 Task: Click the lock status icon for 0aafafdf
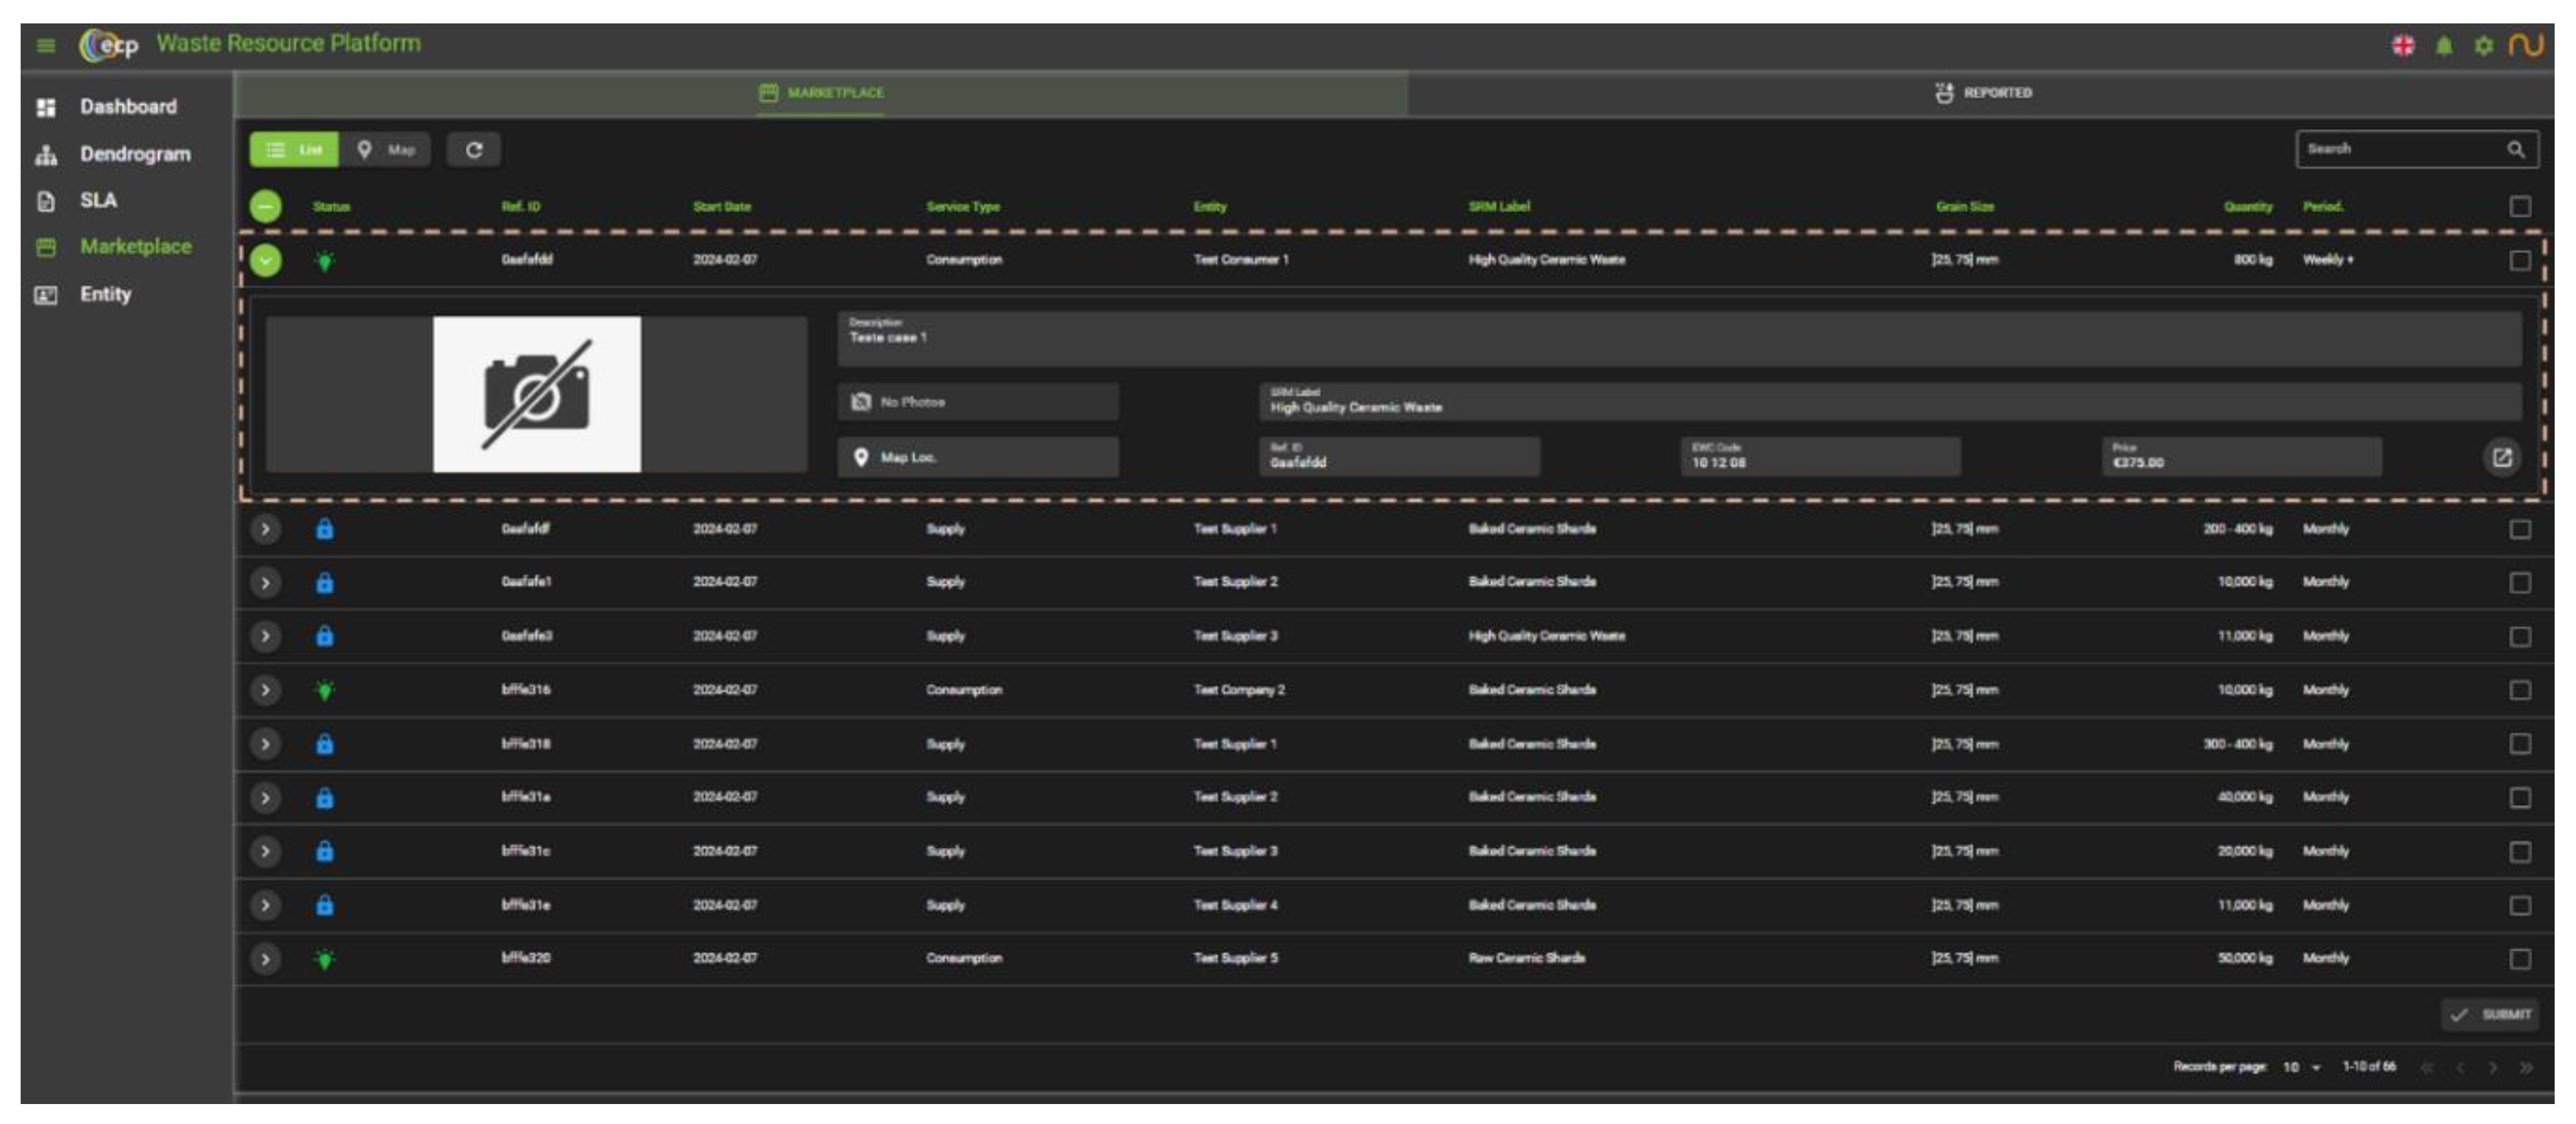coord(325,529)
